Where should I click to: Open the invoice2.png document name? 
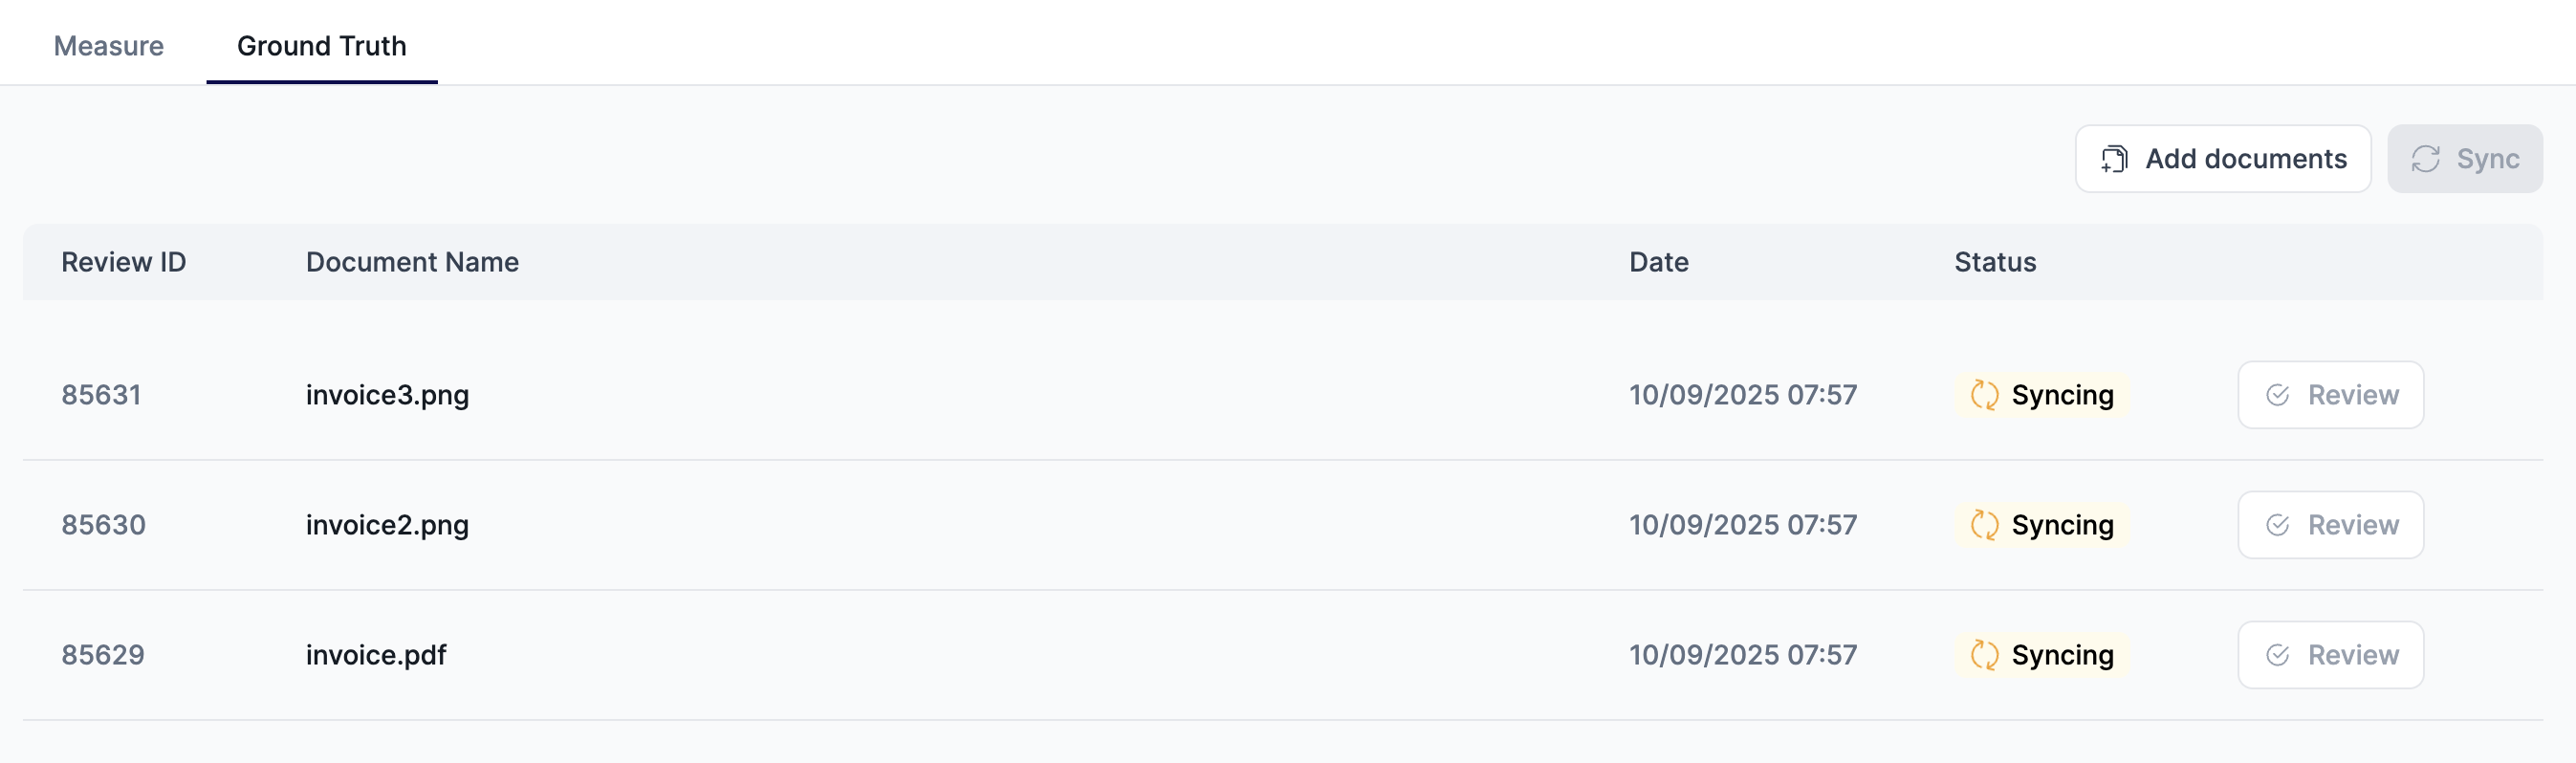387,525
